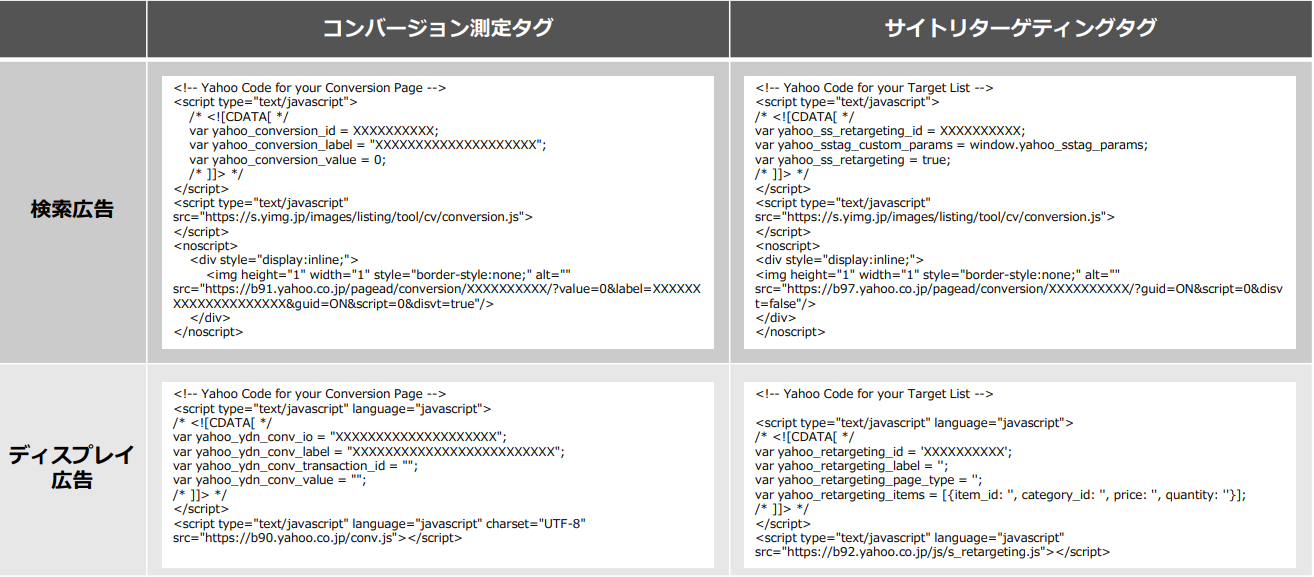Image resolution: width=1314 pixels, height=577 pixels.
Task: Click 'Yahoo Code for your Target List' comment in 検索広告 row
Action: point(874,88)
